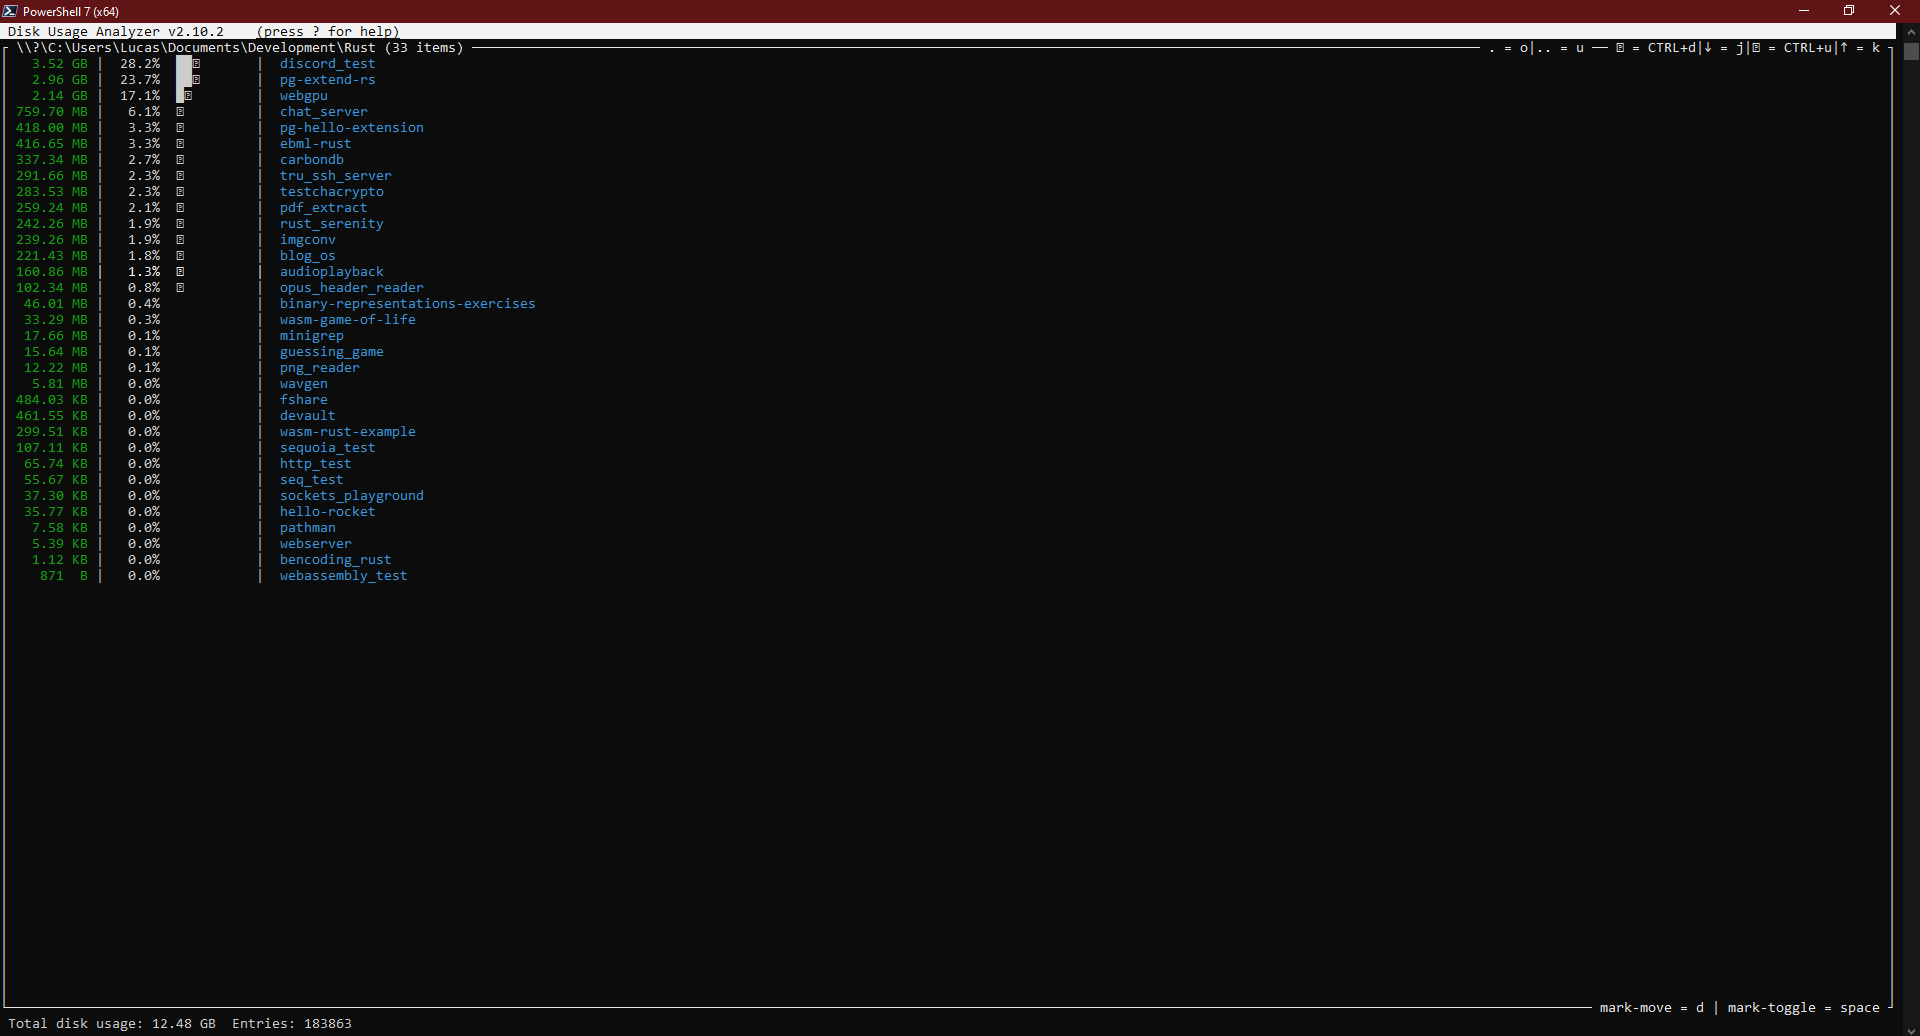This screenshot has width=1920, height=1036.
Task: Select the testchacrypto directory entry
Action: click(331, 192)
